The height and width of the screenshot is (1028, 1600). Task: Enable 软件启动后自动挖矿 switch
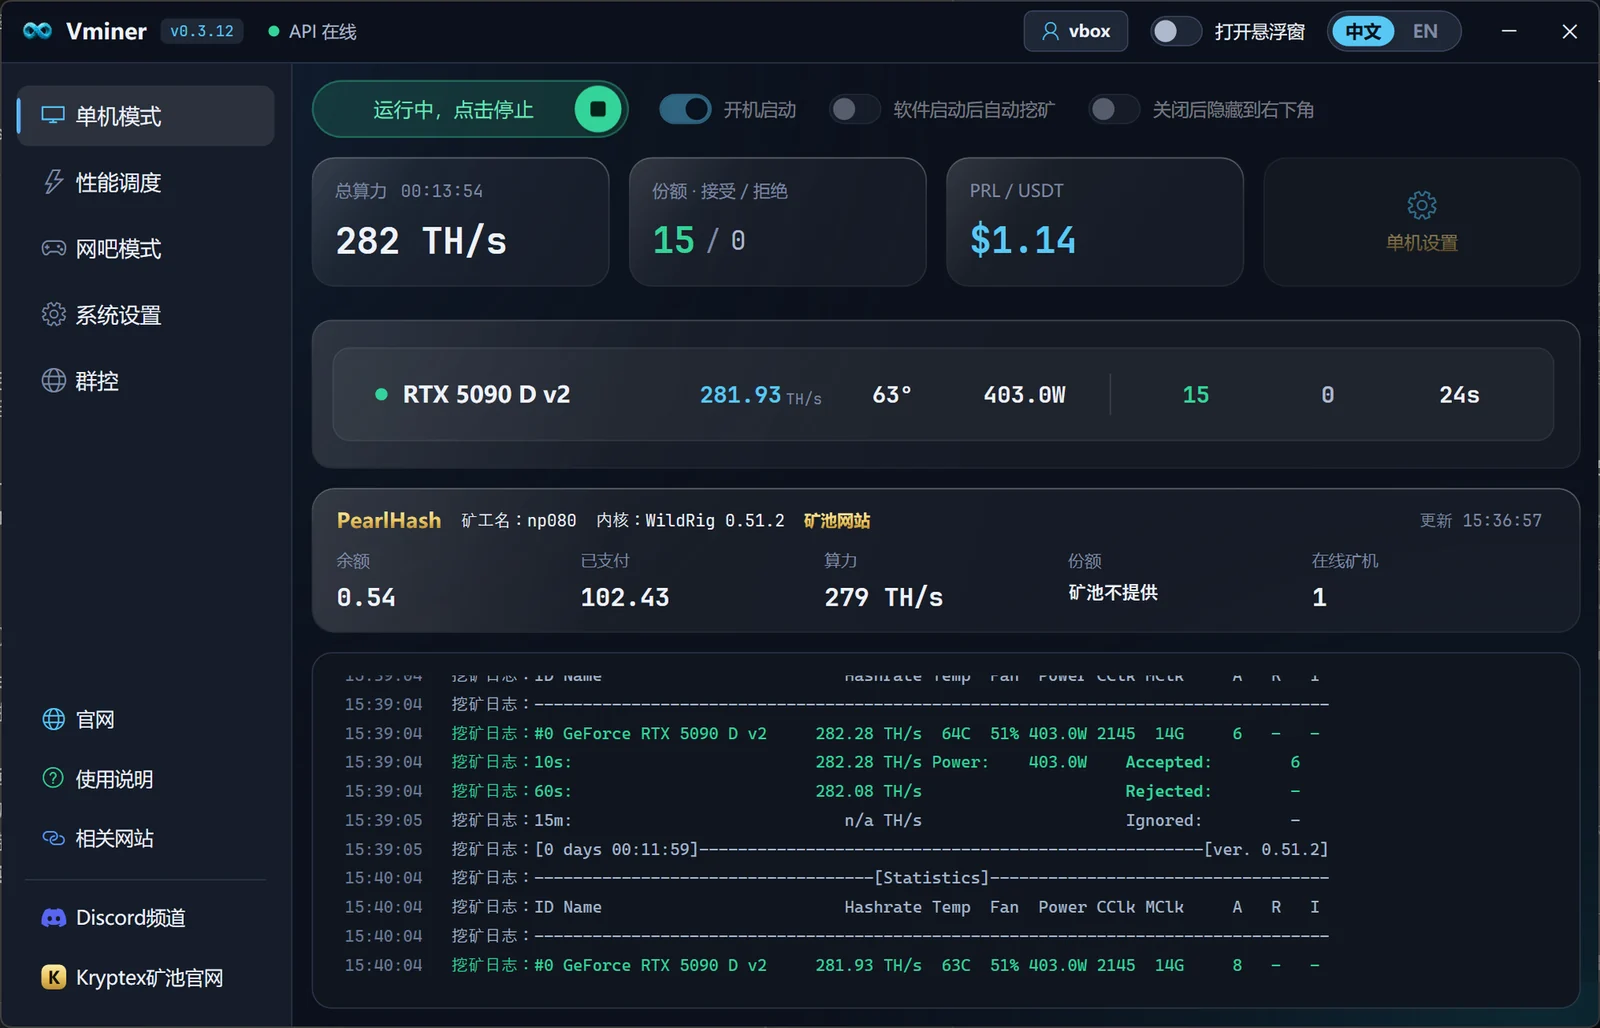[855, 109]
